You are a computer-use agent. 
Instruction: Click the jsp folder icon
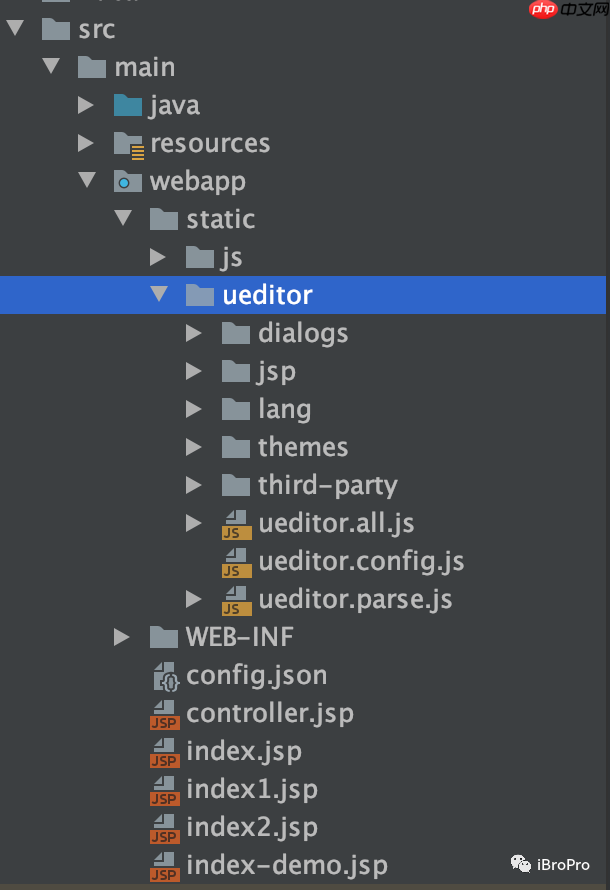pos(236,371)
